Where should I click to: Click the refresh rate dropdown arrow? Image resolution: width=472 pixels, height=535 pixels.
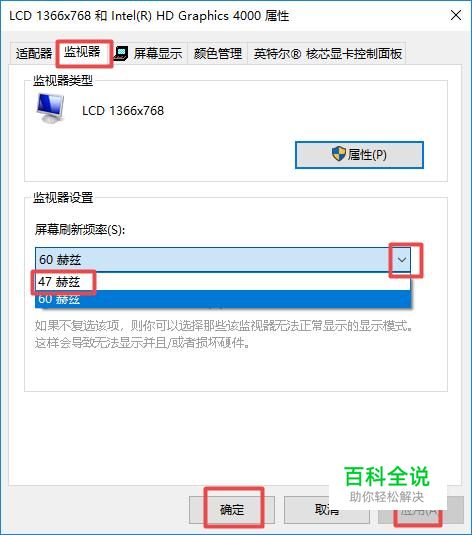(x=402, y=260)
